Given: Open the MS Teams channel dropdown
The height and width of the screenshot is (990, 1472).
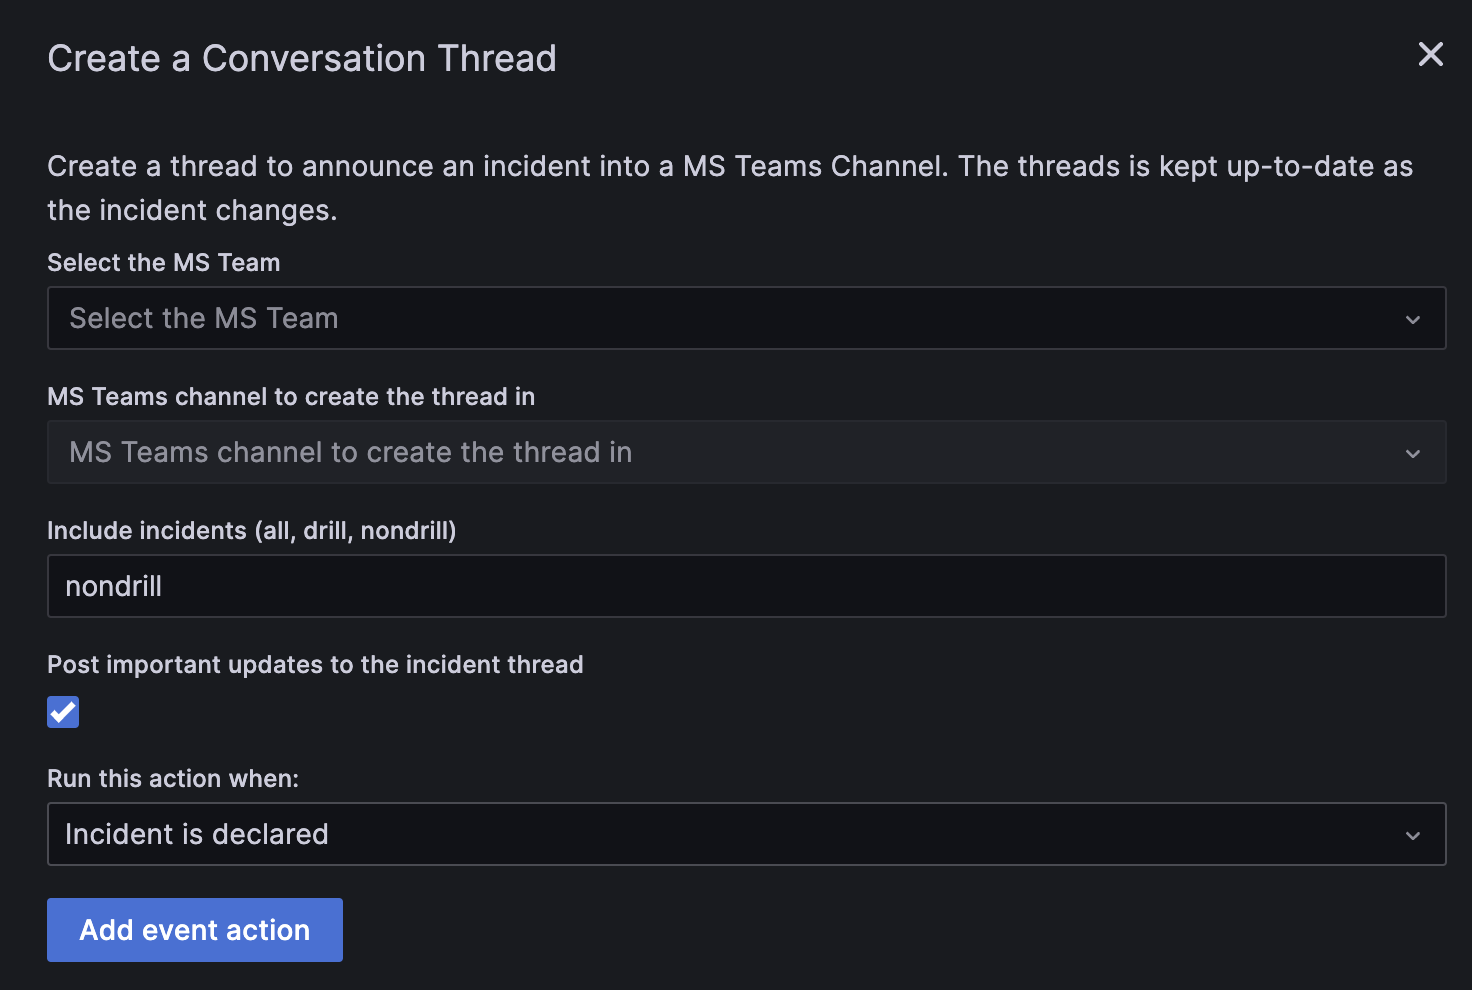Looking at the screenshot, I should tap(746, 452).
